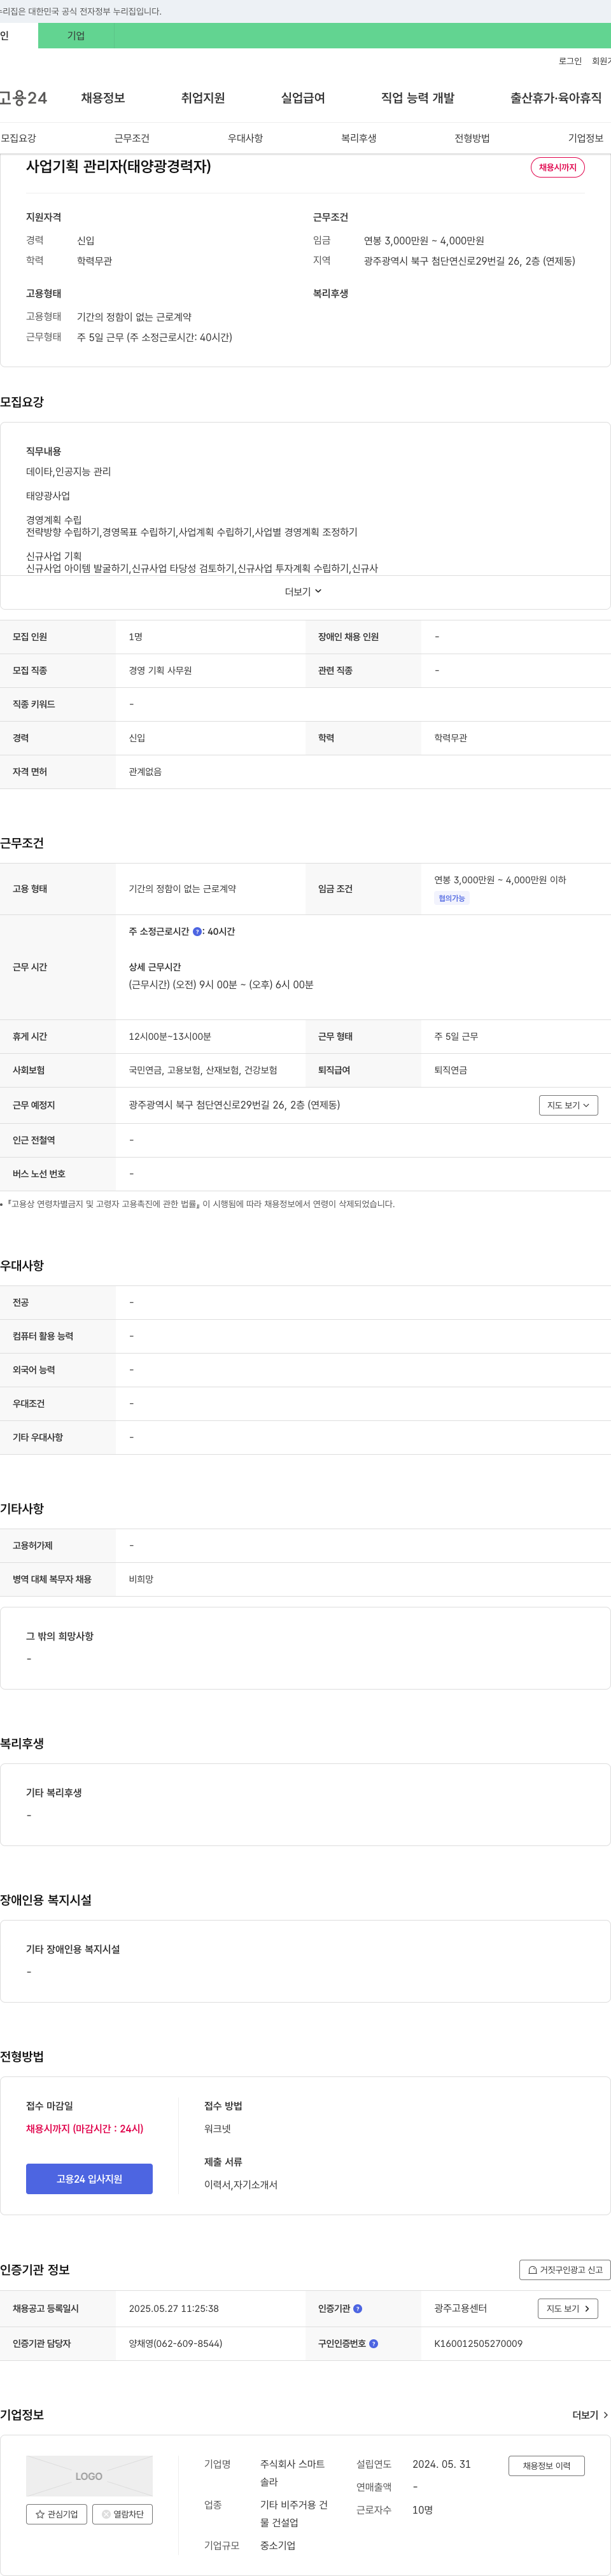The image size is (611, 2576).
Task: Open the 기업 tab in top bar
Action: coord(76,36)
